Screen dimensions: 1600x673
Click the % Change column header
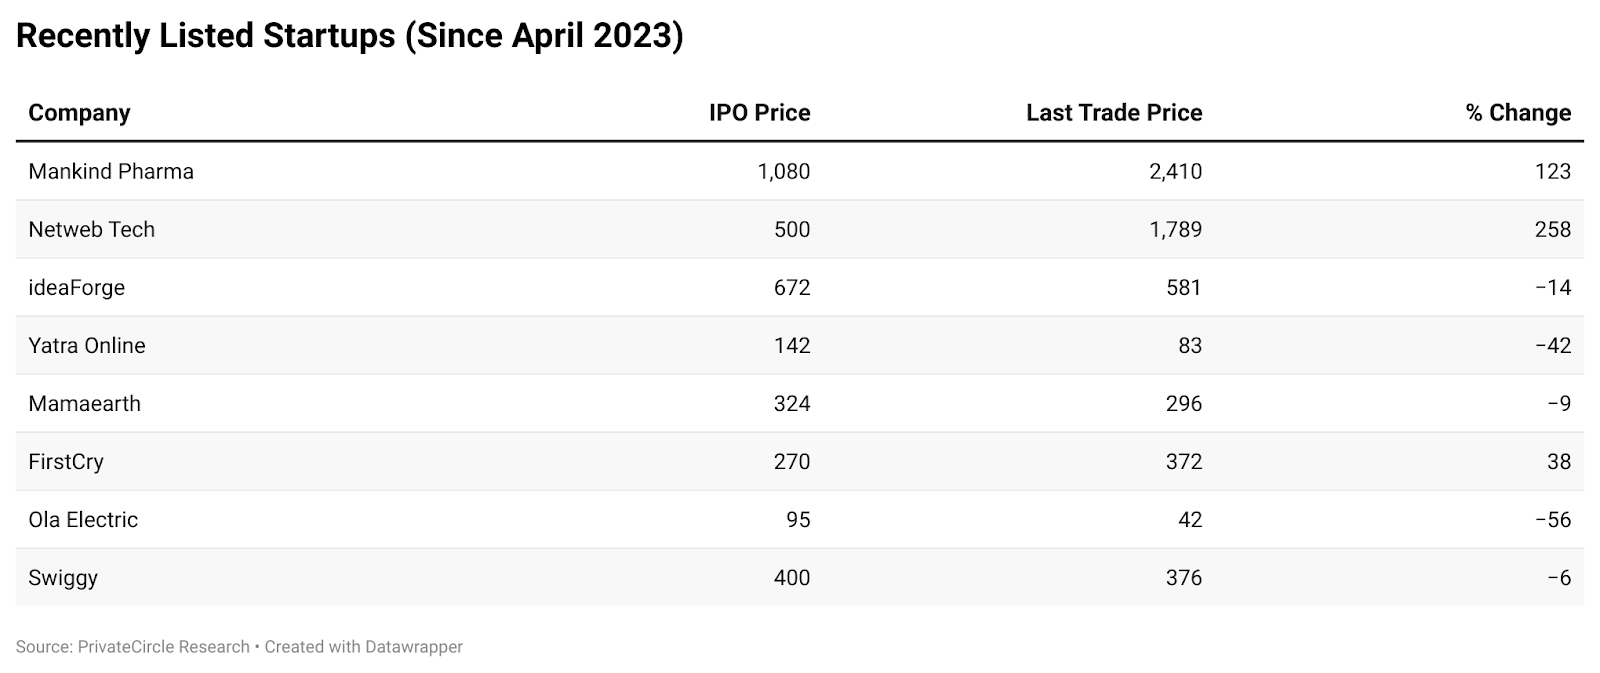[1518, 113]
